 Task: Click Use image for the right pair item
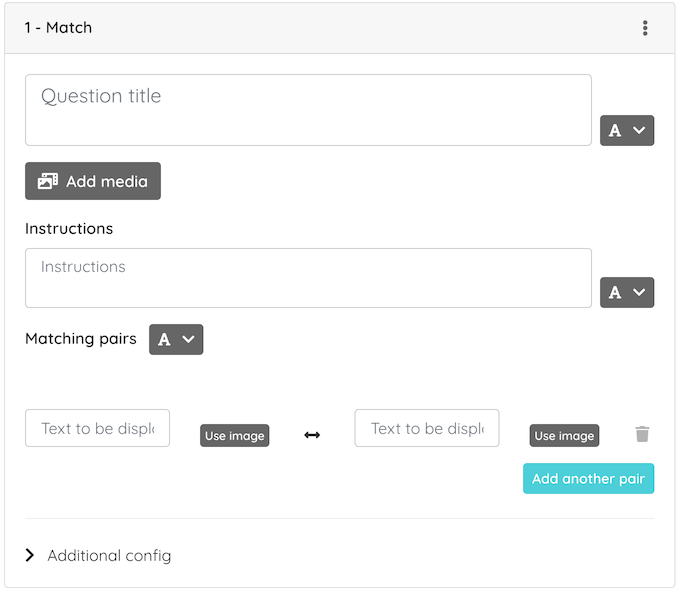point(564,435)
